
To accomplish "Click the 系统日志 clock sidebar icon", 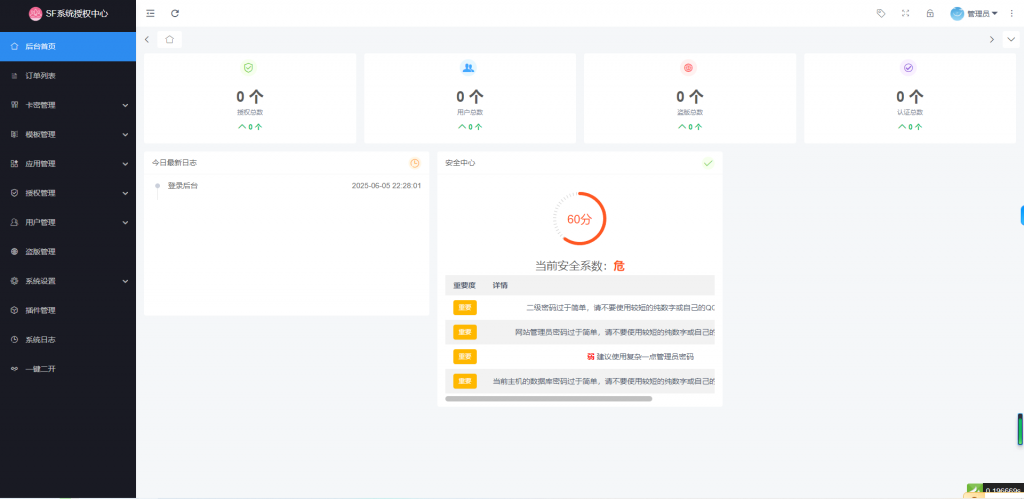I will [14, 340].
